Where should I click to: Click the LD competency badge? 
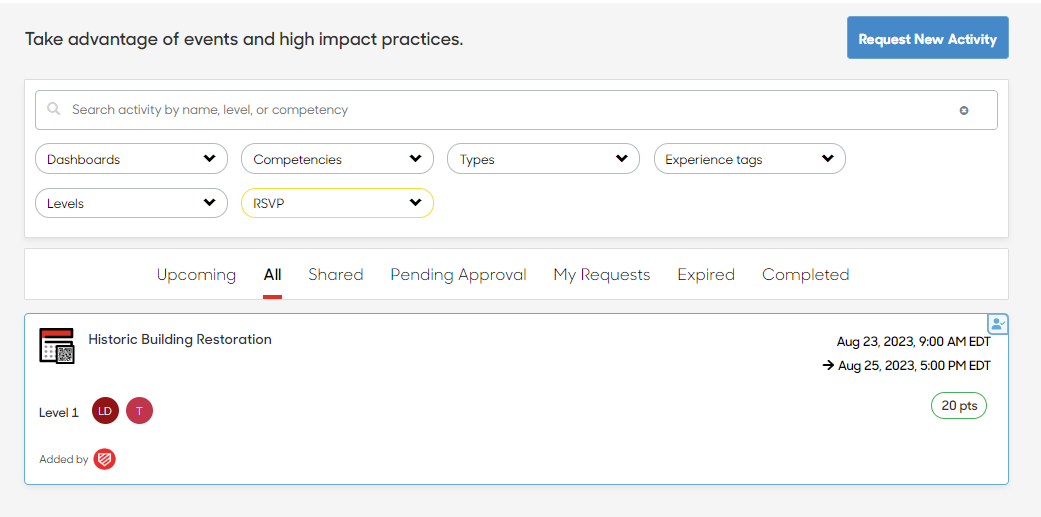point(105,411)
